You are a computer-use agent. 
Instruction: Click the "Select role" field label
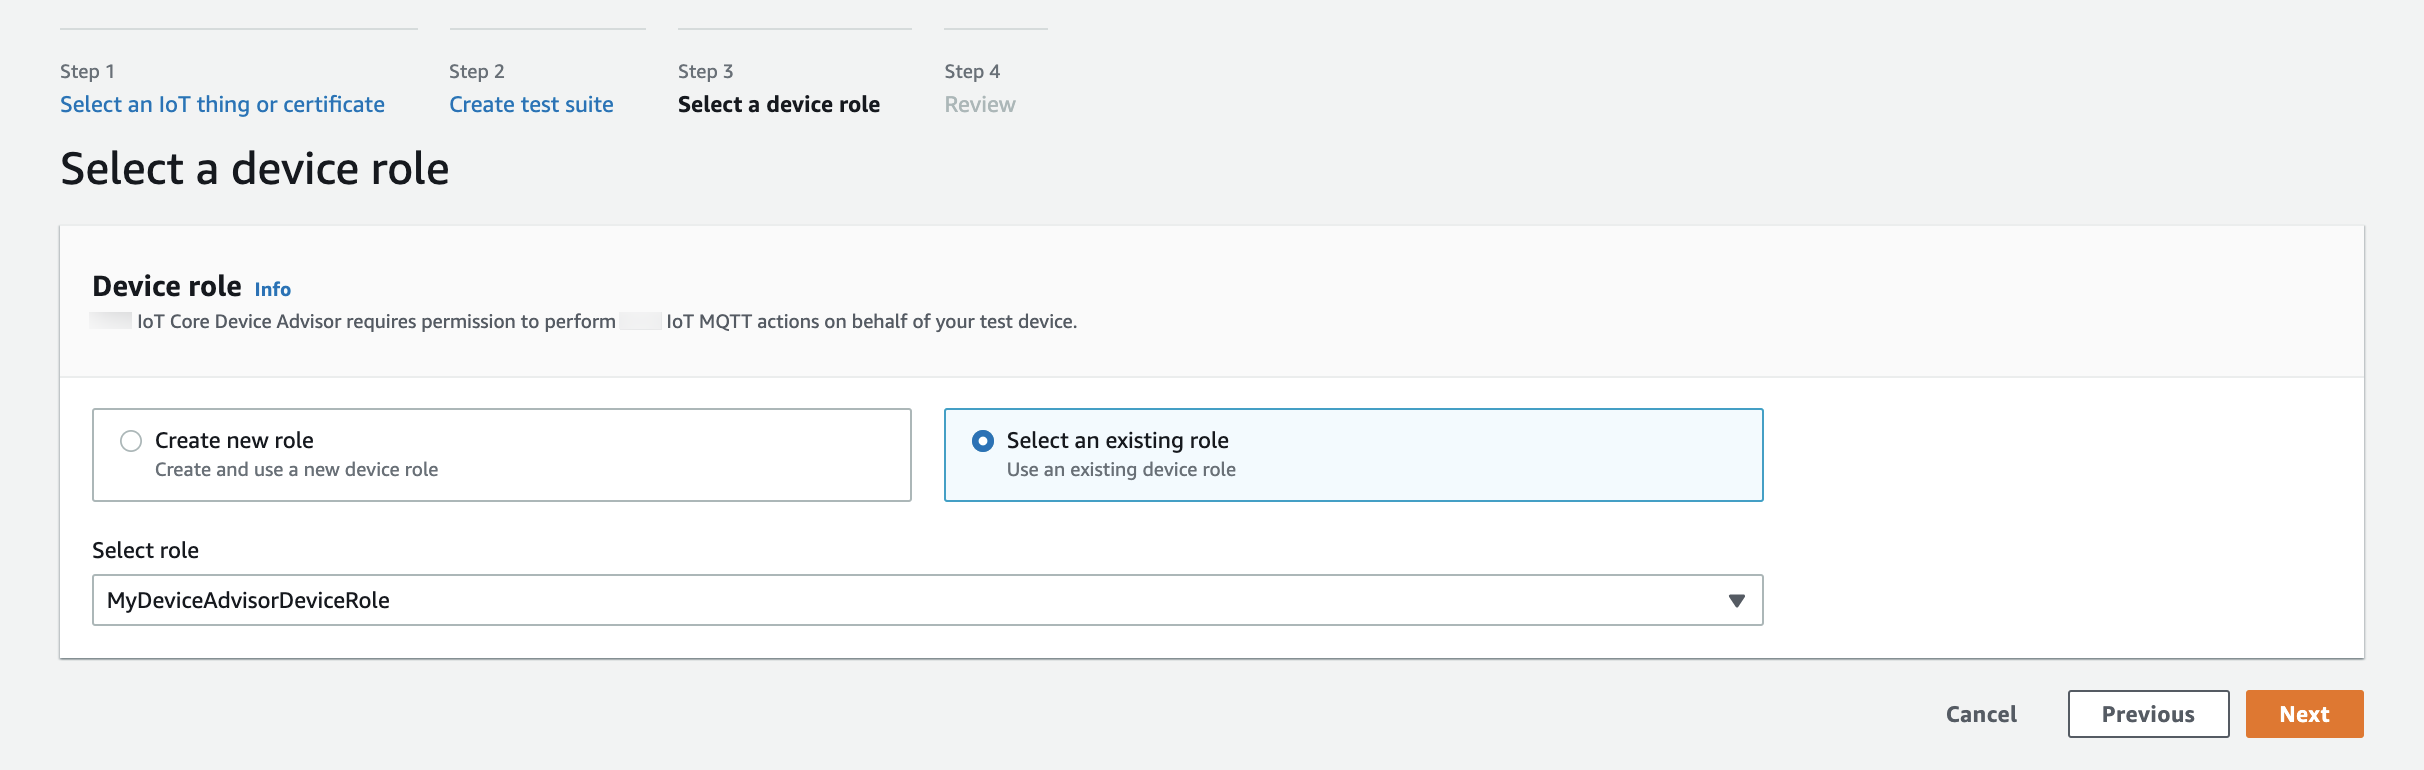point(145,551)
